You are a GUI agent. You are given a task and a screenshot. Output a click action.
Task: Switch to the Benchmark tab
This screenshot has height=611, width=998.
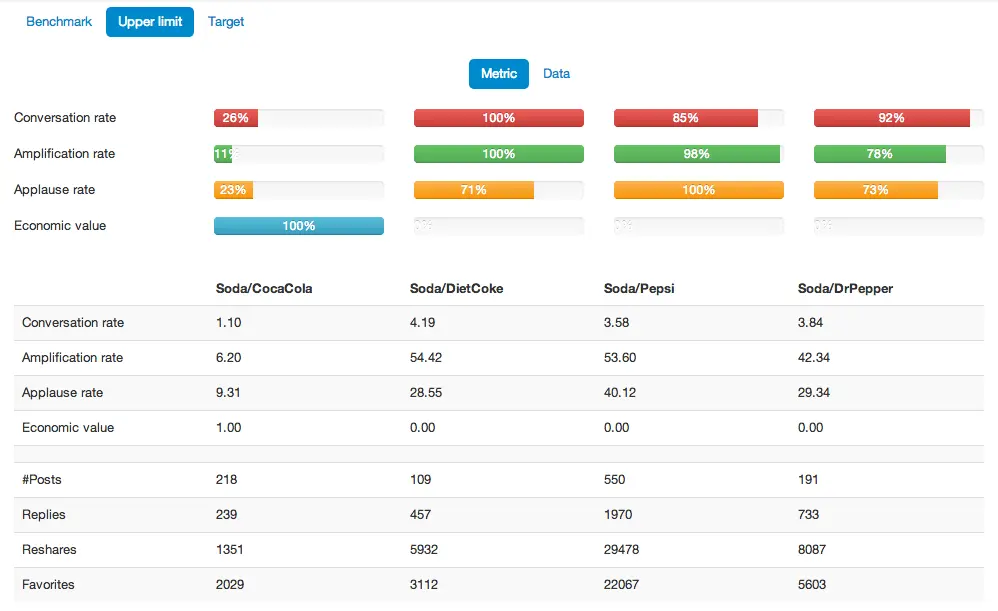[59, 21]
